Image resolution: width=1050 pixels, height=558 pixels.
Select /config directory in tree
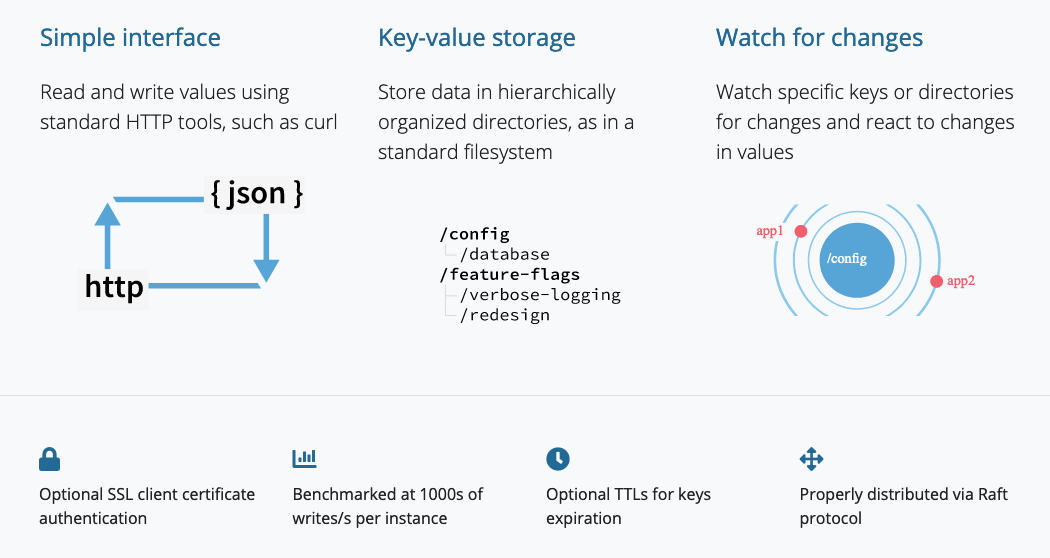coord(474,234)
